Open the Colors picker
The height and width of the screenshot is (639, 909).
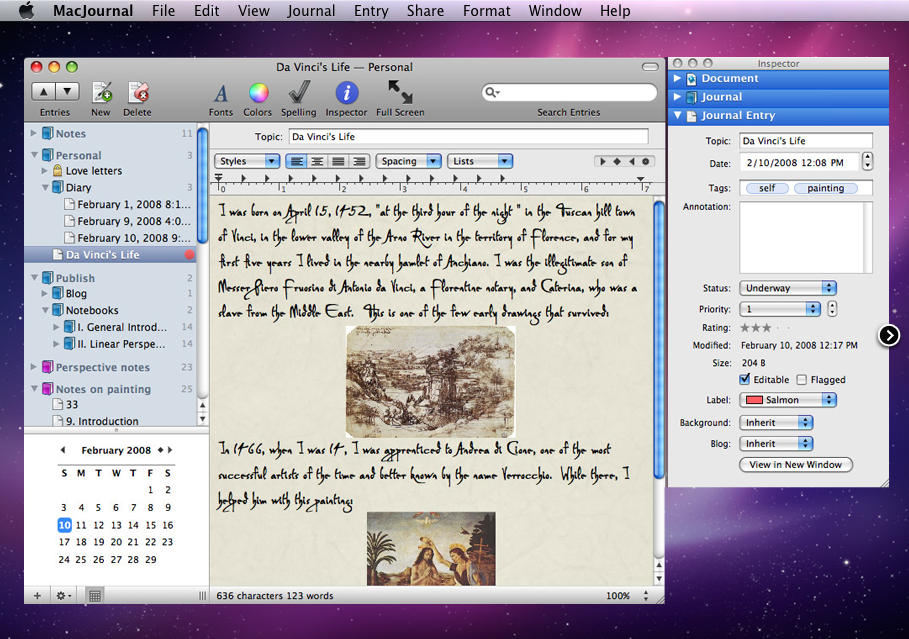(x=258, y=93)
